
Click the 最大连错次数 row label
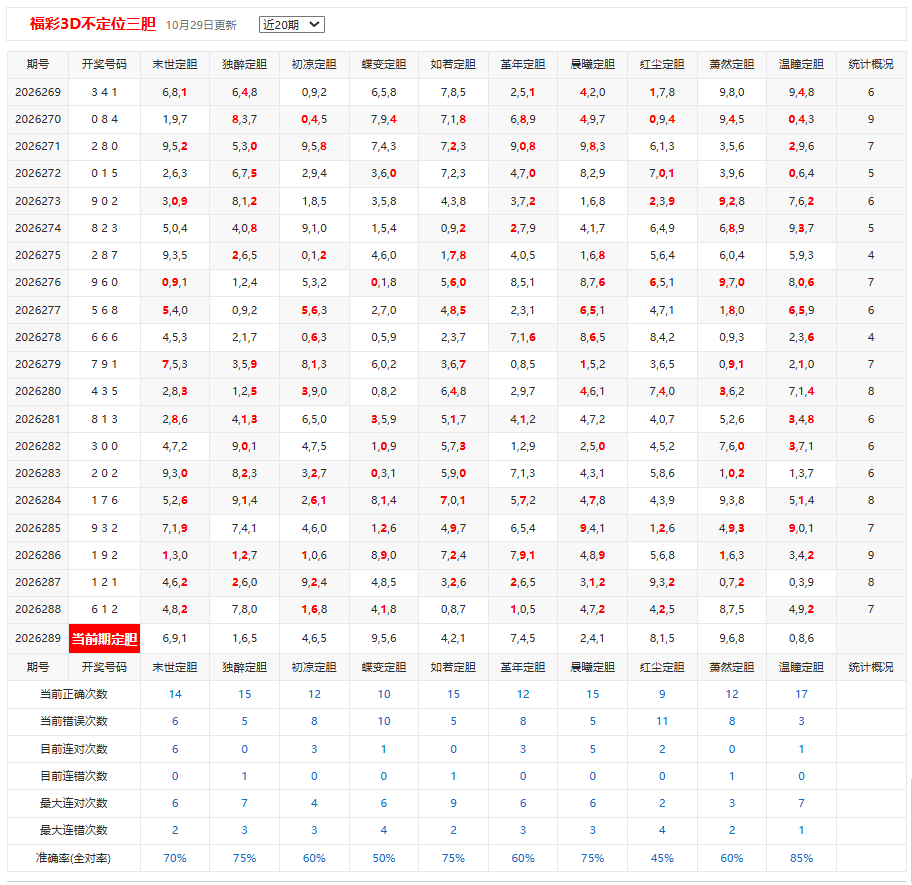pyautogui.click(x=73, y=830)
